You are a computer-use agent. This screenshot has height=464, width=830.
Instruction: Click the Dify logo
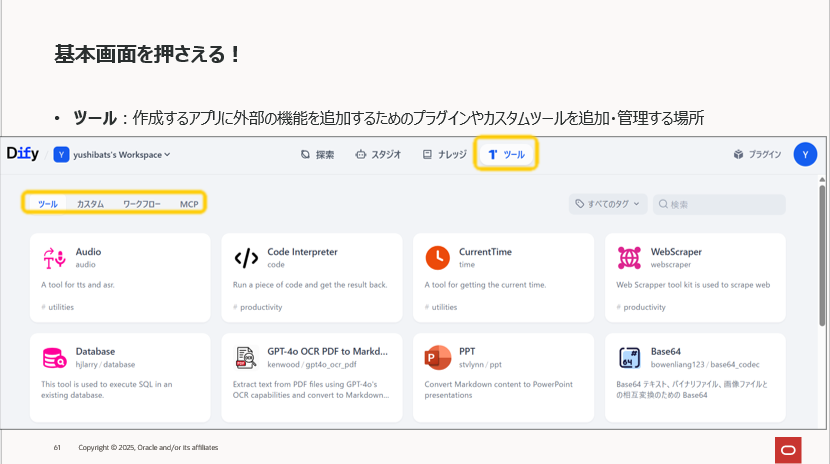tap(23, 153)
